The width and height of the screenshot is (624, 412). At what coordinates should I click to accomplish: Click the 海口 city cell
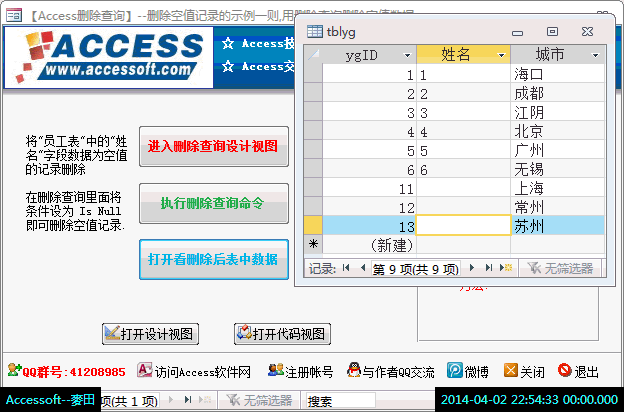pyautogui.click(x=557, y=74)
